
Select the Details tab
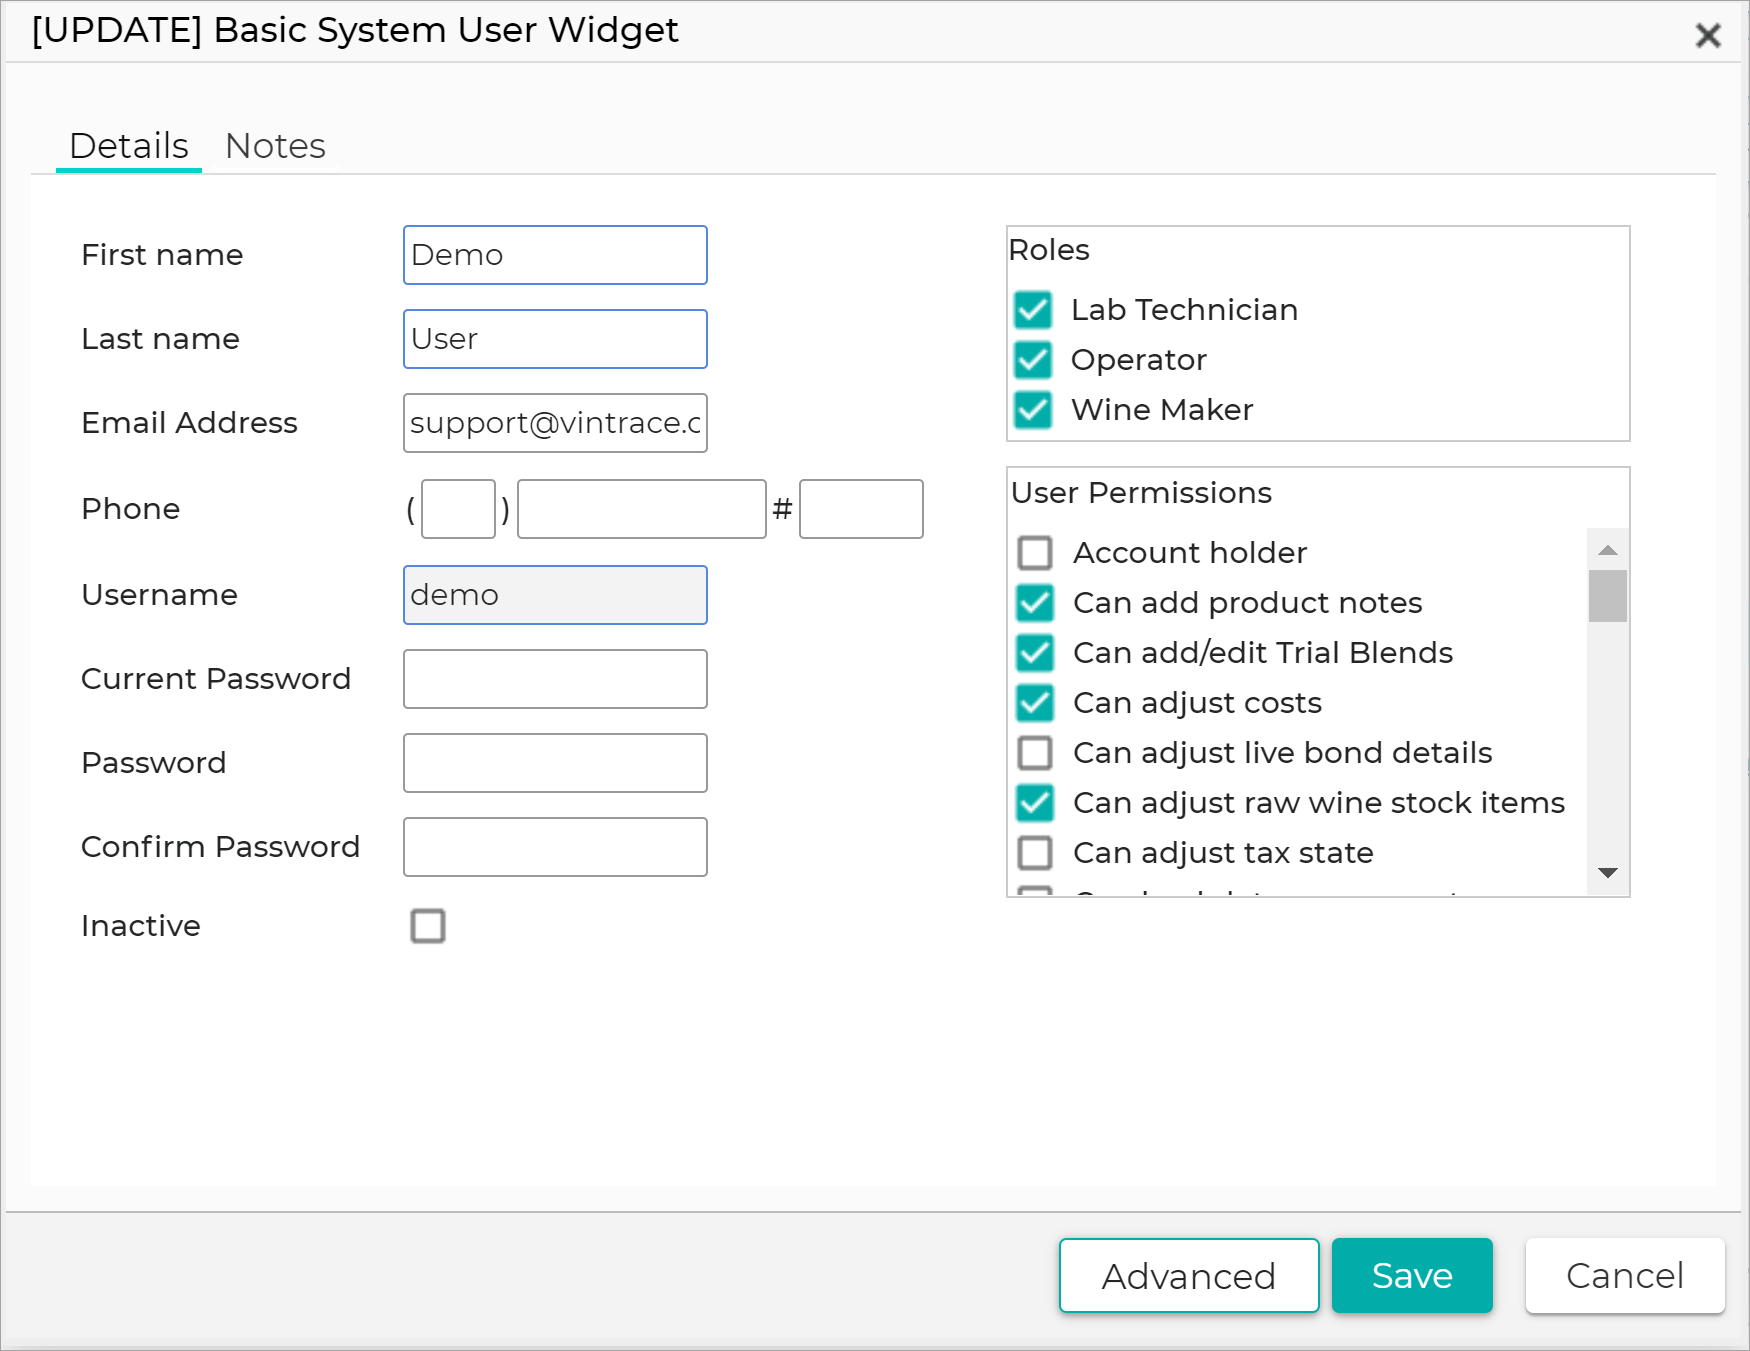128,146
